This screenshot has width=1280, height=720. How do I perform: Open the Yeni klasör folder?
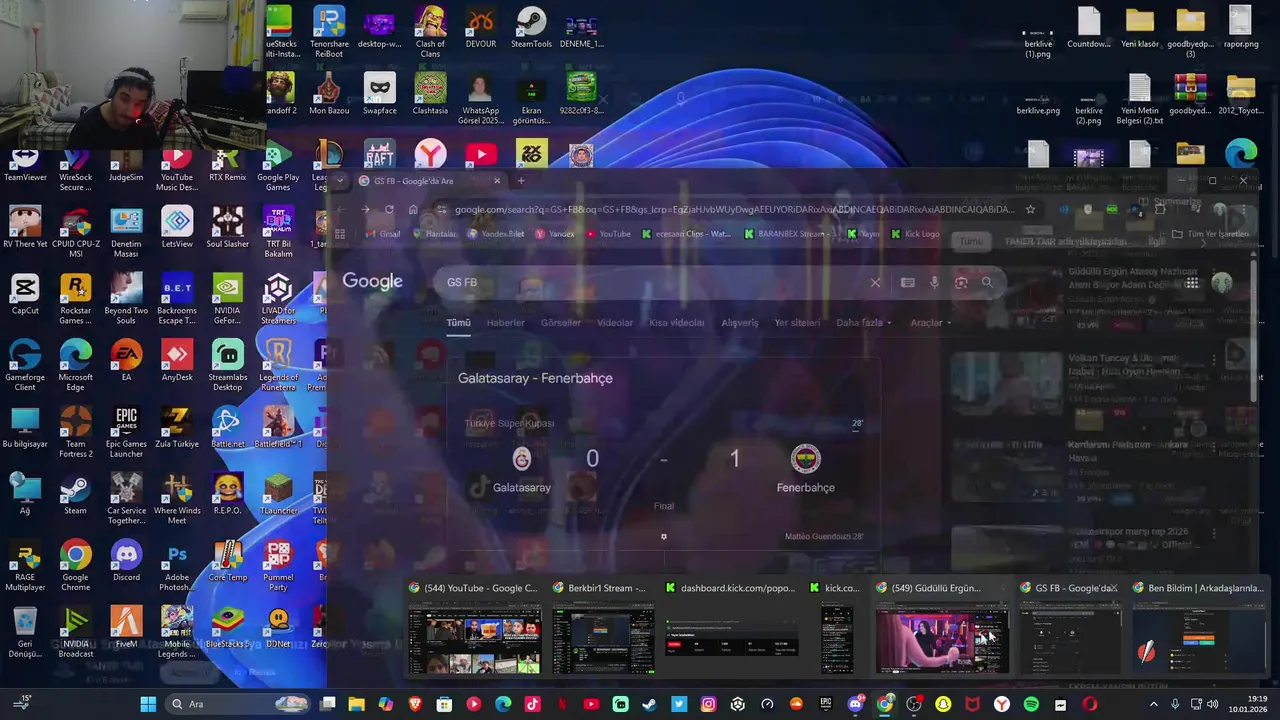[x=1139, y=28]
